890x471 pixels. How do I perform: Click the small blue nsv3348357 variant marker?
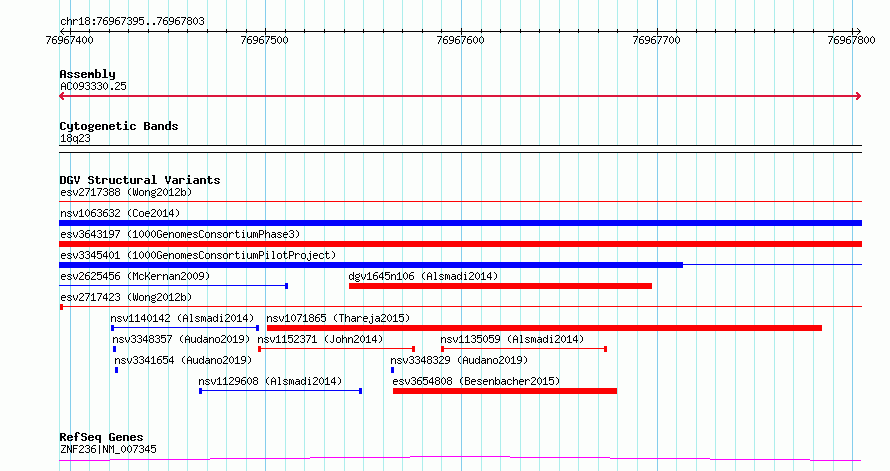(114, 349)
